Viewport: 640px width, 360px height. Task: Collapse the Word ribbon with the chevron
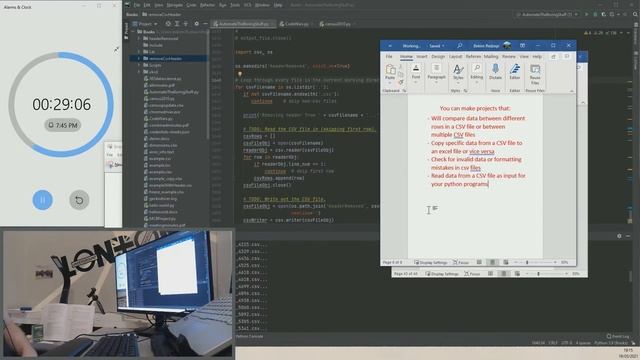click(x=571, y=91)
